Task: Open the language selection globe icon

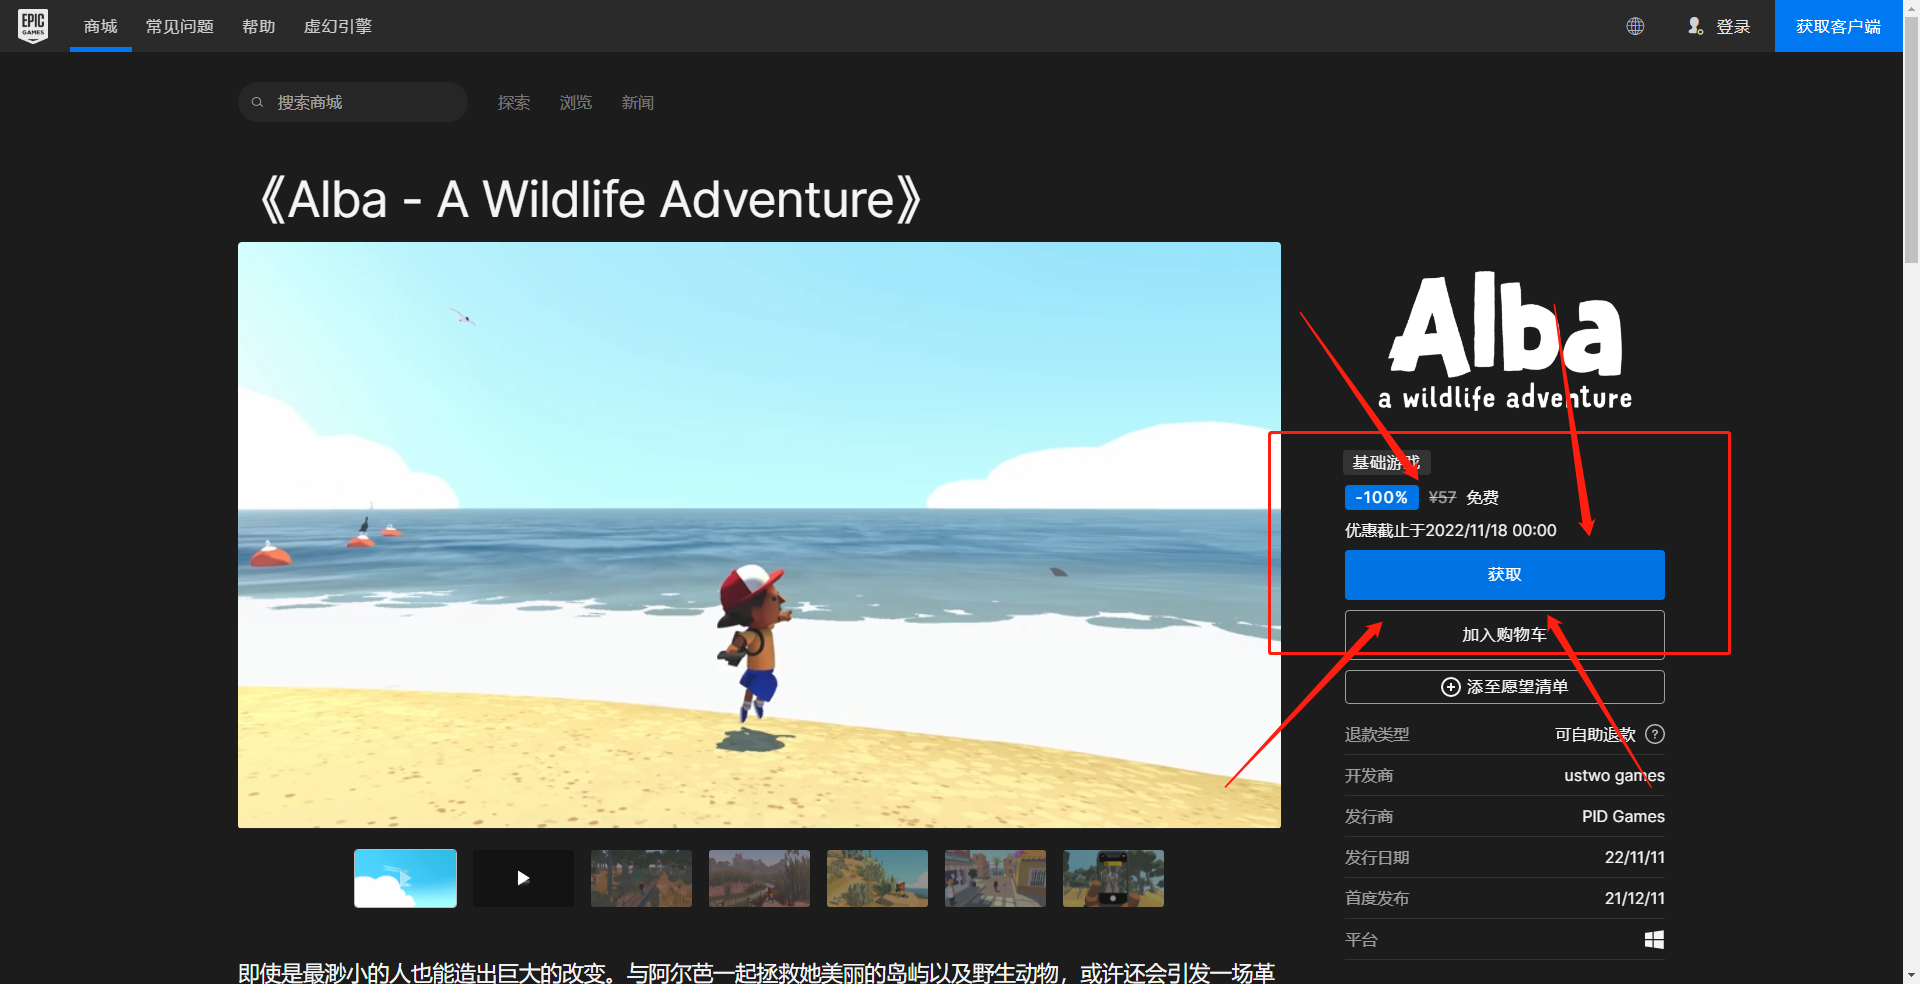Action: (x=1636, y=26)
